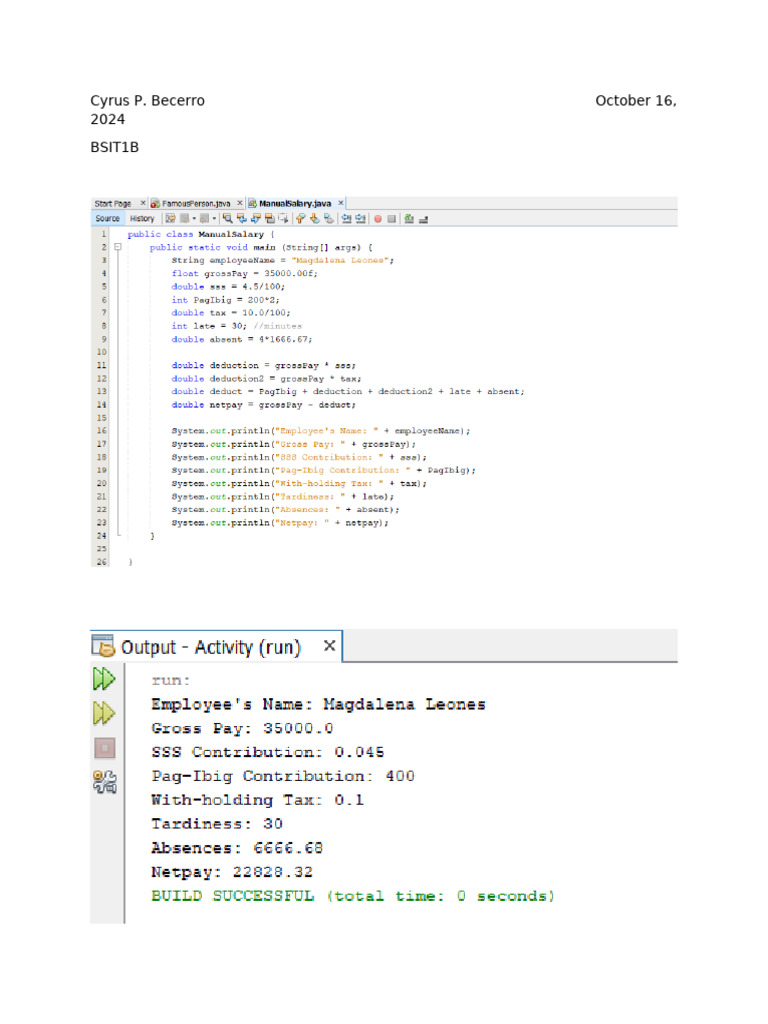Switch to the FamousPerson.java tab

[195, 203]
